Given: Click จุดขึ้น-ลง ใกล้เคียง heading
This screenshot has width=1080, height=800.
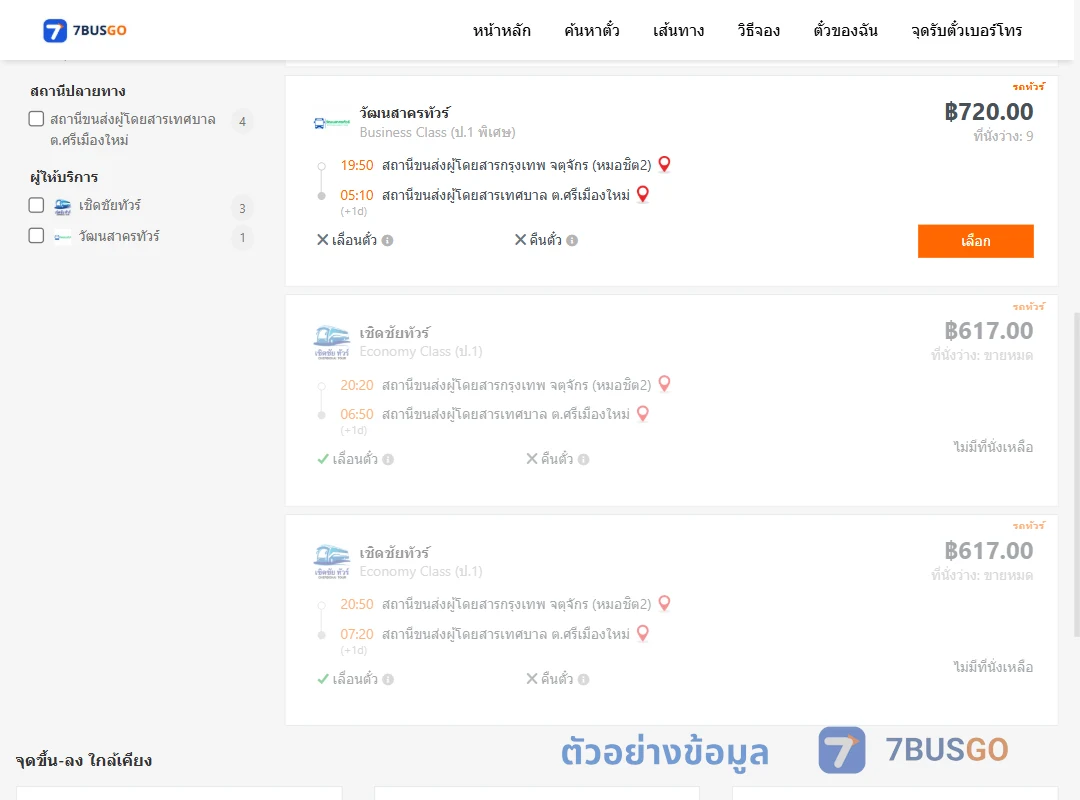Looking at the screenshot, I should (x=84, y=761).
